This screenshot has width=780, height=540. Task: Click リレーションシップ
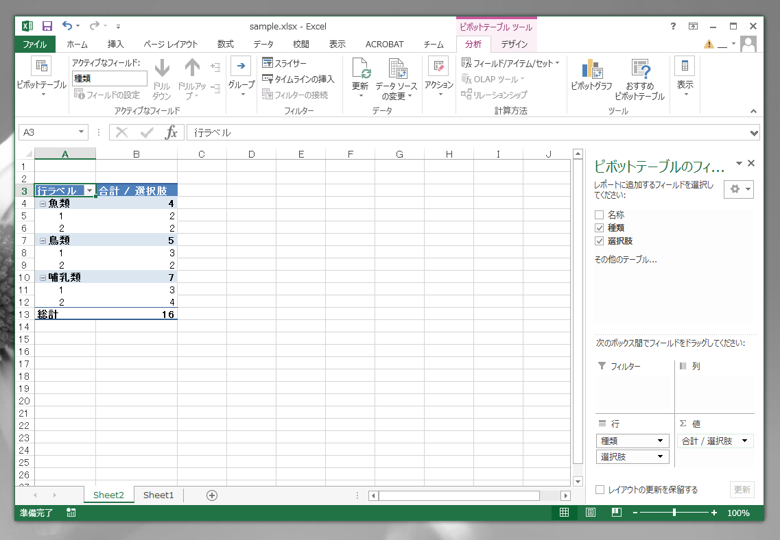pyautogui.click(x=494, y=94)
